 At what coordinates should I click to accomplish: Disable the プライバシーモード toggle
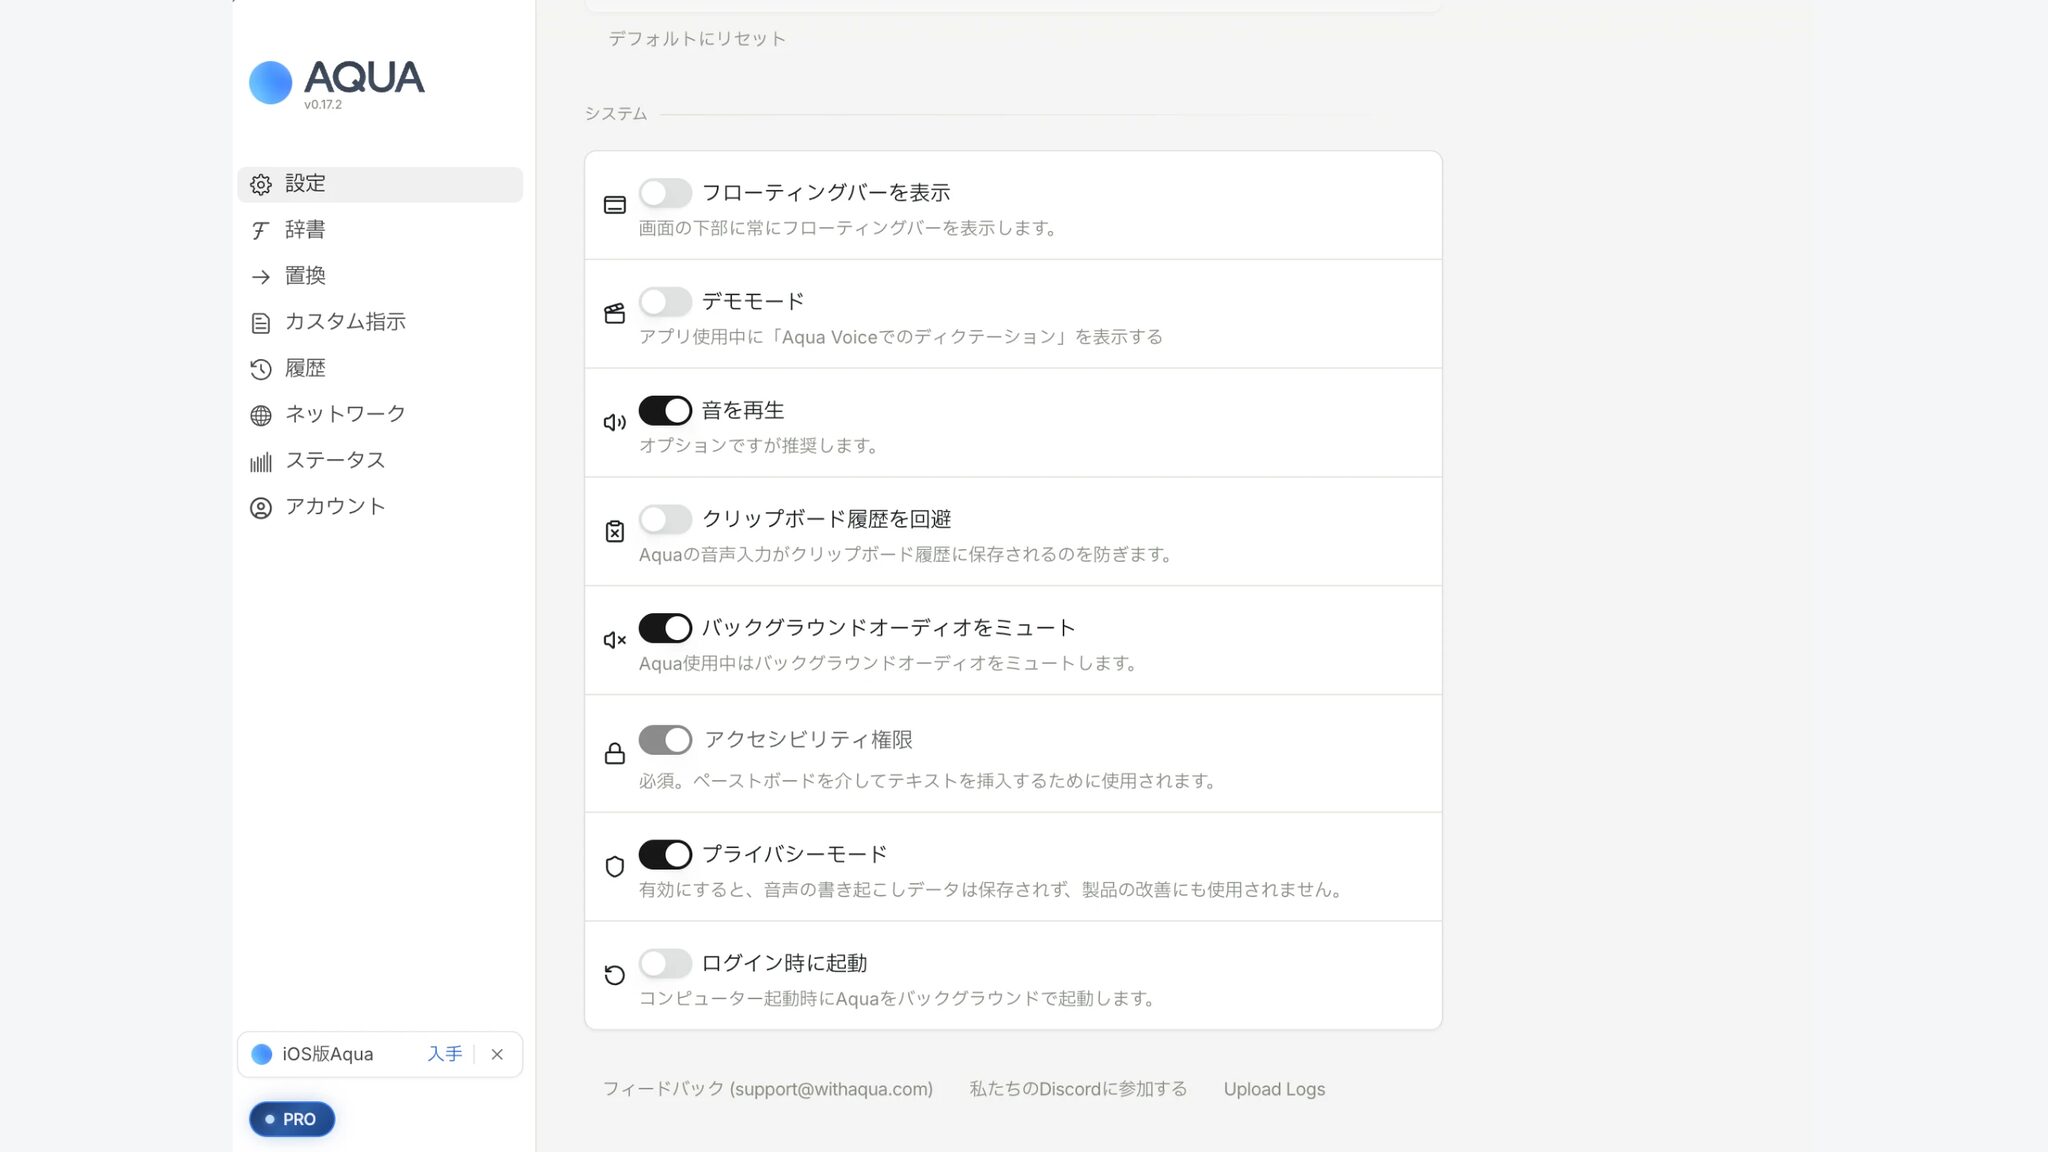tap(665, 854)
